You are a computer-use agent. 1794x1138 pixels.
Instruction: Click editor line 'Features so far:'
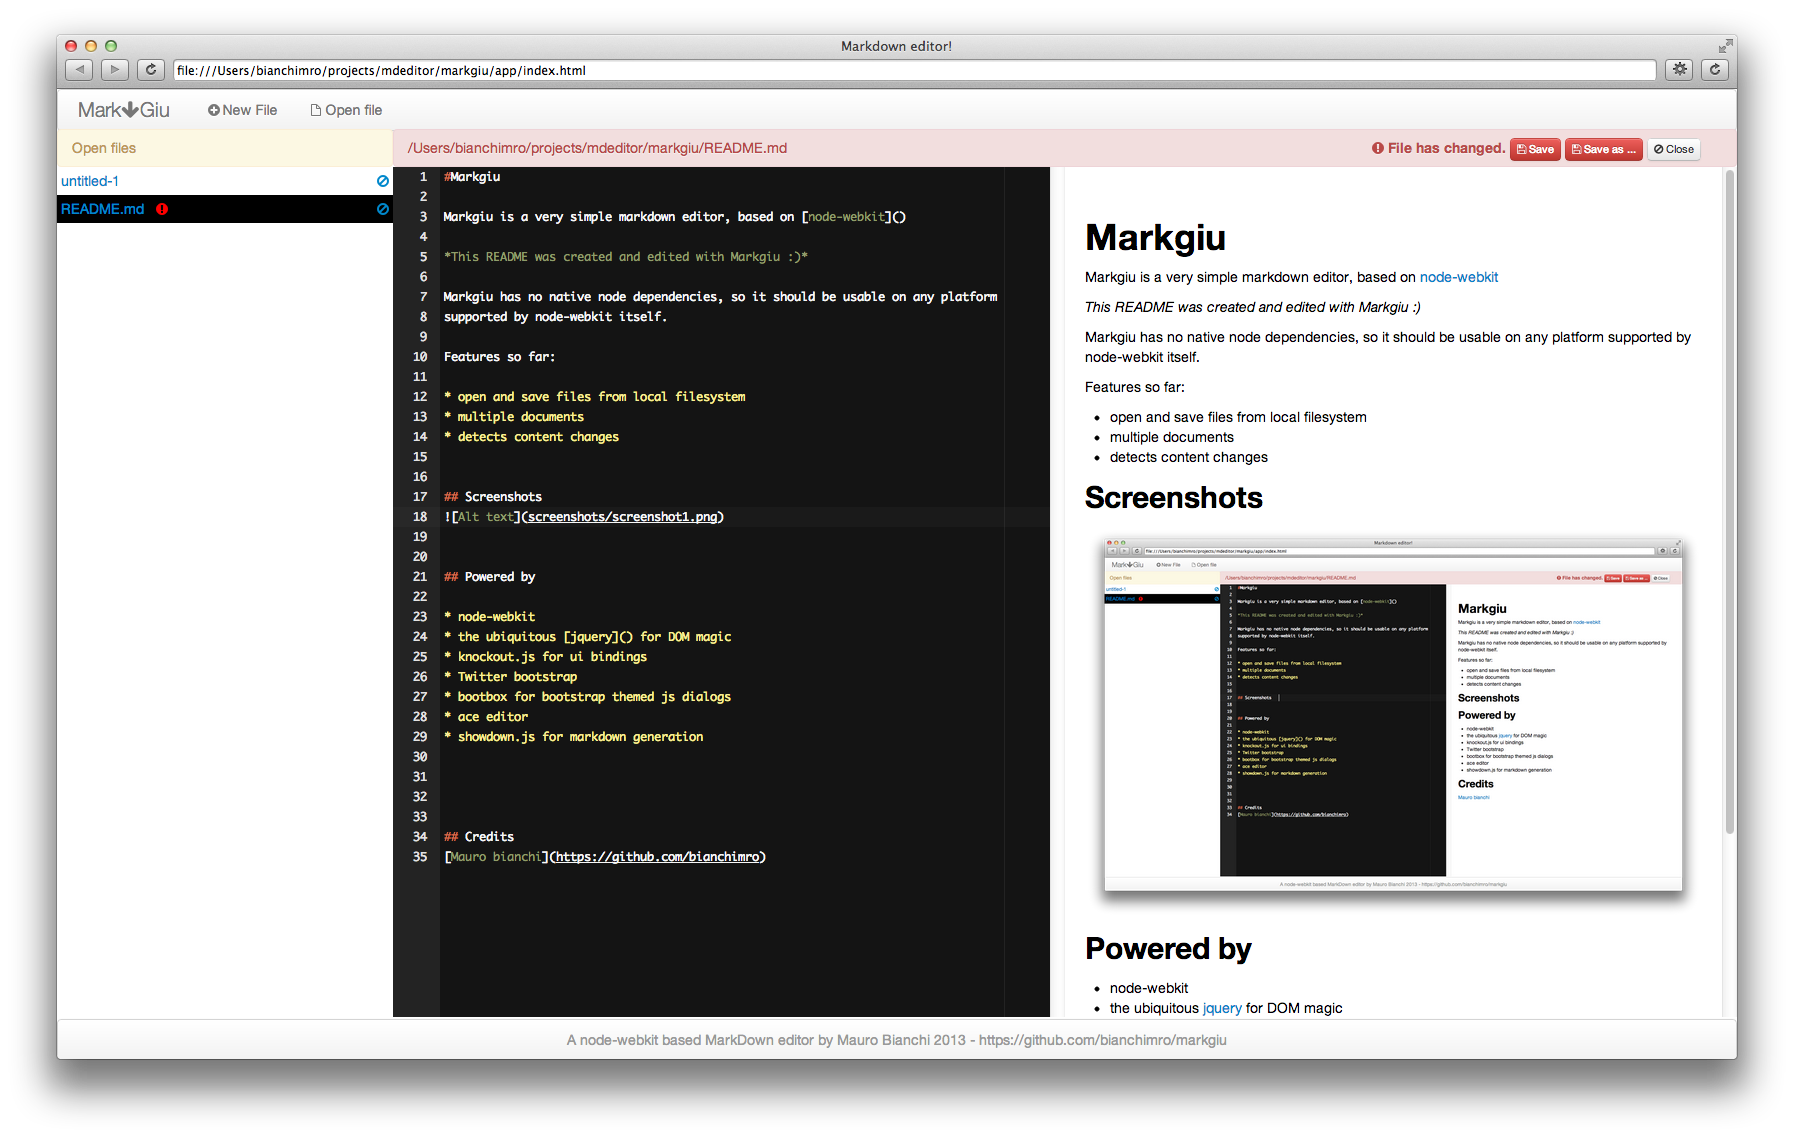(499, 356)
